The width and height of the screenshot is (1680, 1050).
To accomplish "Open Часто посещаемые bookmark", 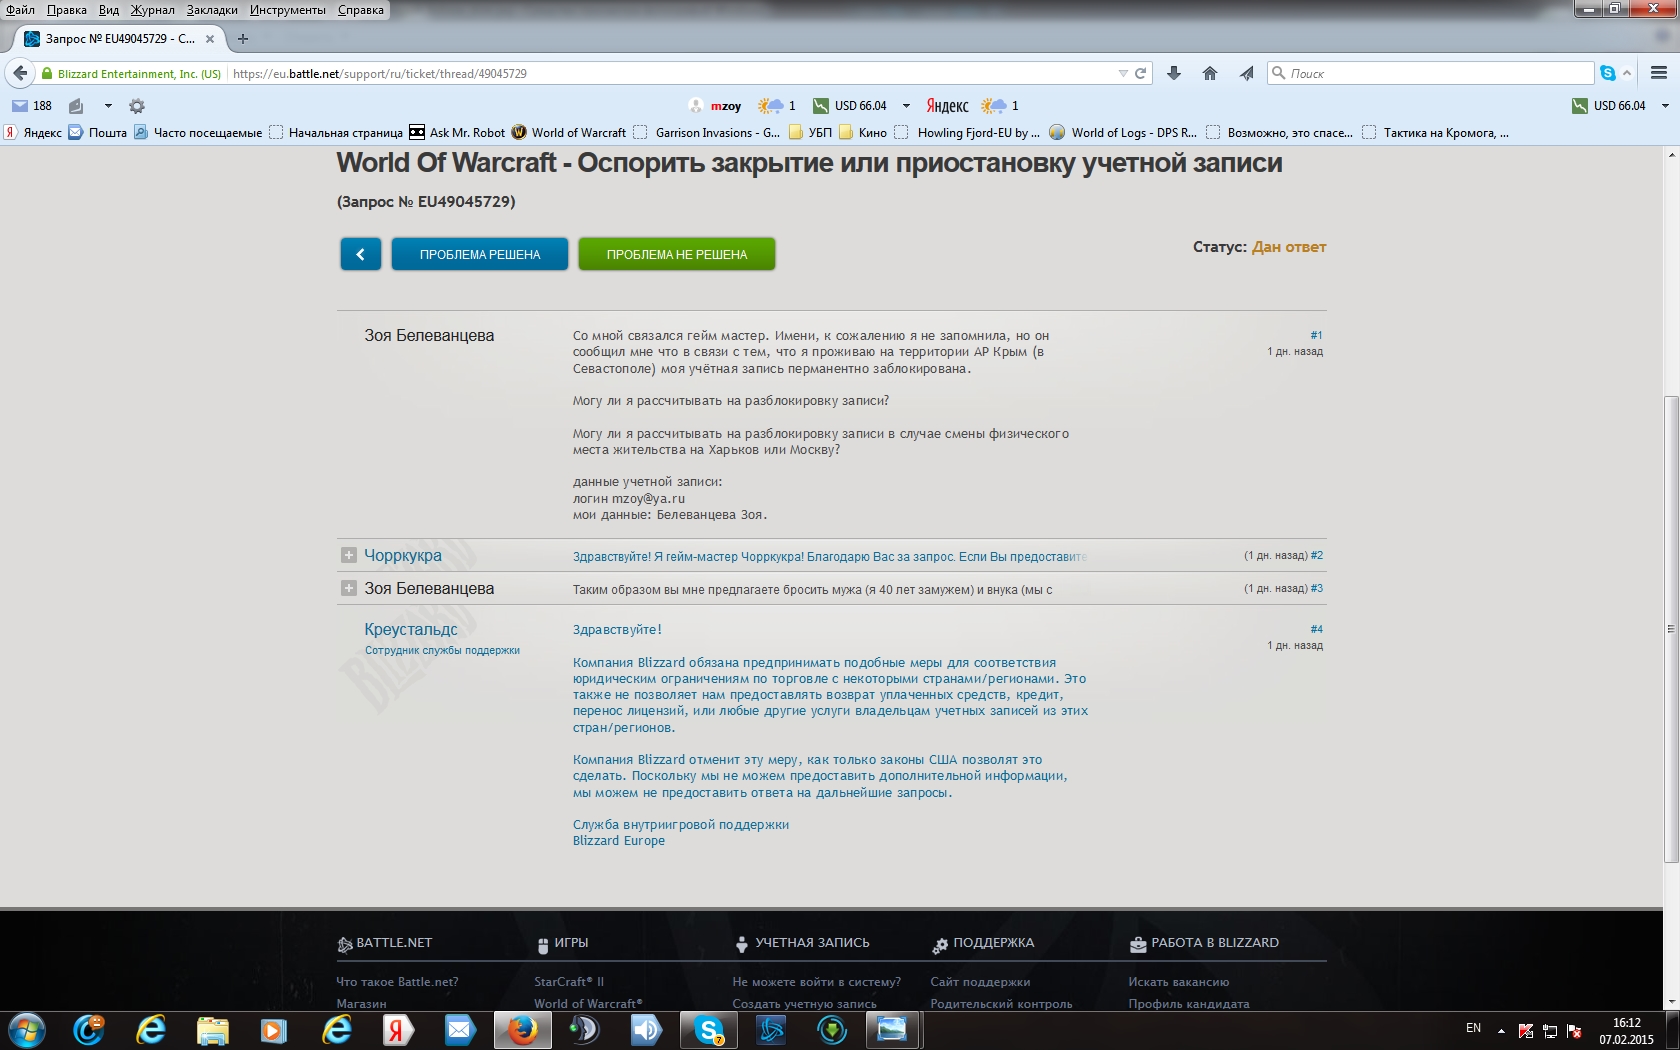I will [198, 132].
